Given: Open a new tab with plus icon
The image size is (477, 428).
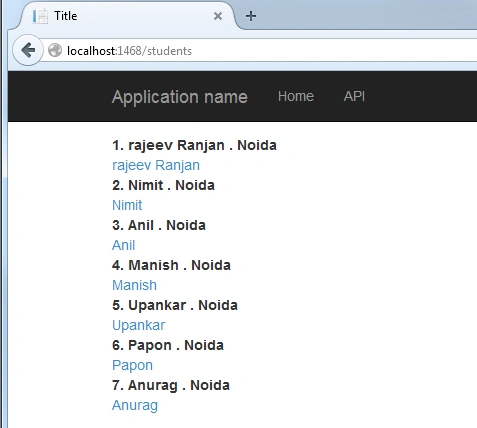Looking at the screenshot, I should pos(251,16).
